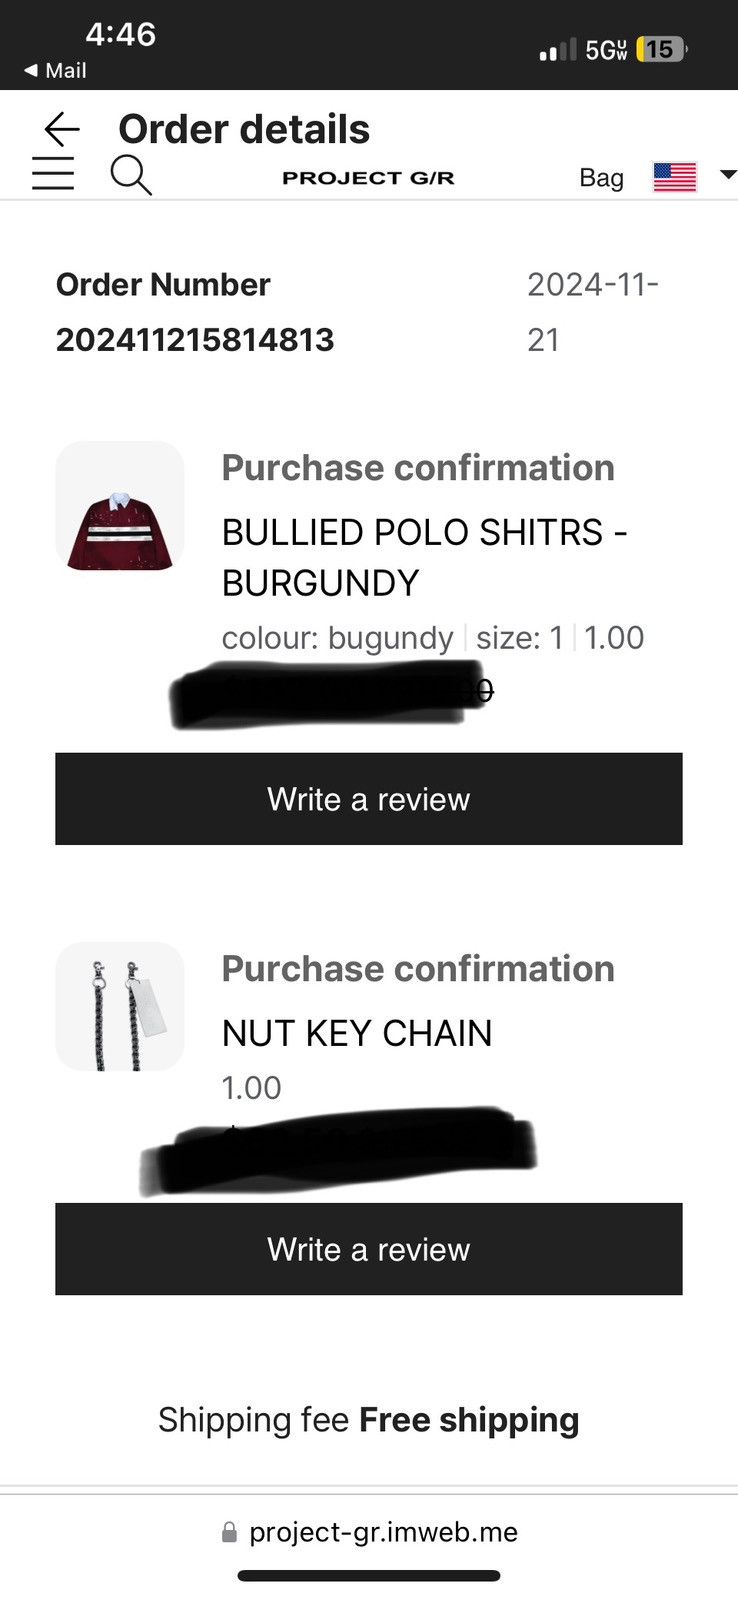Tap the lock icon in the address bar
Image resolution: width=738 pixels, height=1600 pixels.
click(229, 1532)
